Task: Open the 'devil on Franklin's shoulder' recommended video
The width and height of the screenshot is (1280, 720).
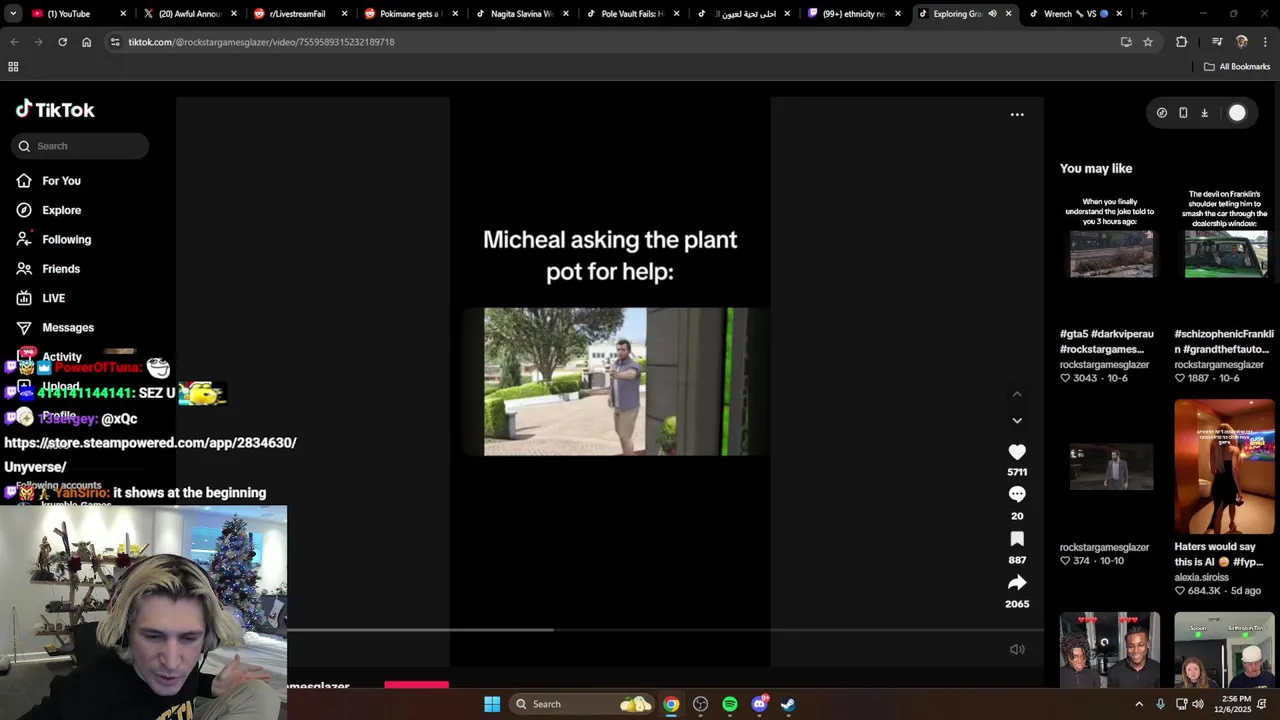Action: pos(1225,253)
